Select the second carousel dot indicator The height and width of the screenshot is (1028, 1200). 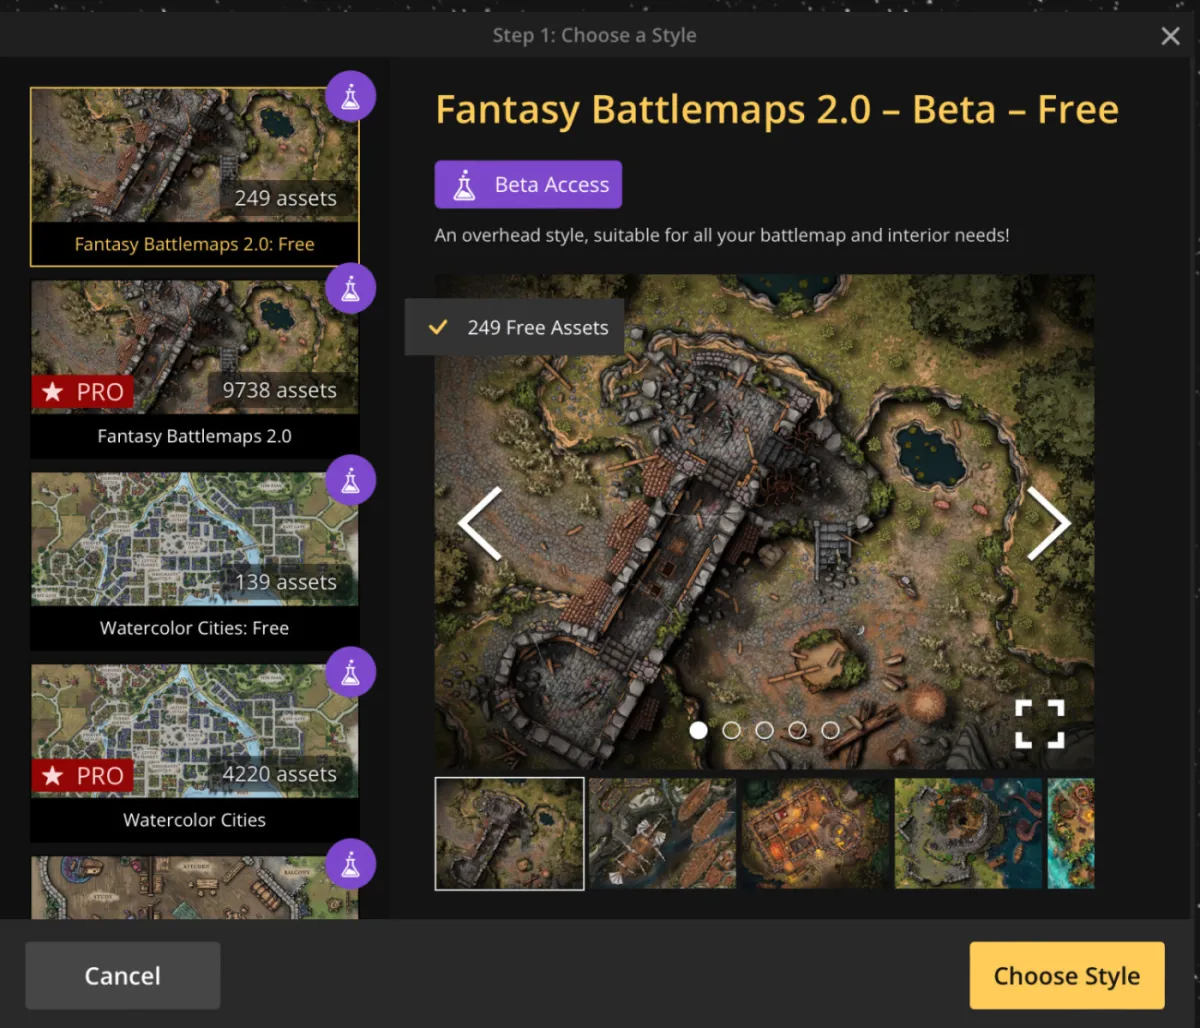coord(731,730)
